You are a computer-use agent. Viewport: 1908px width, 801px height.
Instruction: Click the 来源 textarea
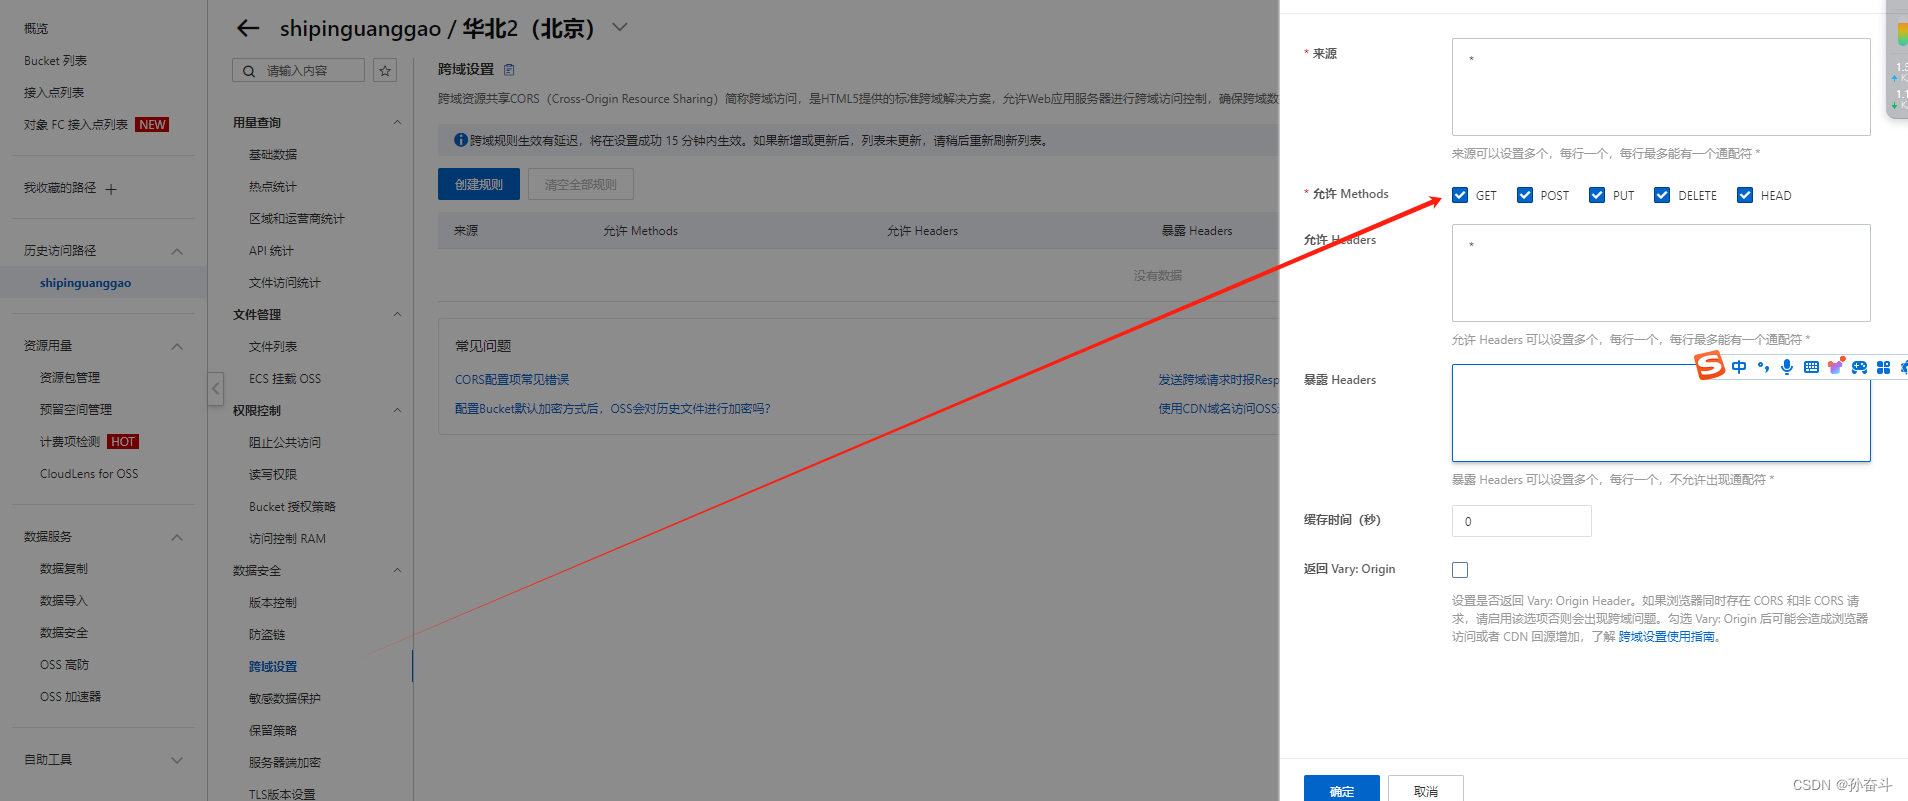pyautogui.click(x=1661, y=87)
